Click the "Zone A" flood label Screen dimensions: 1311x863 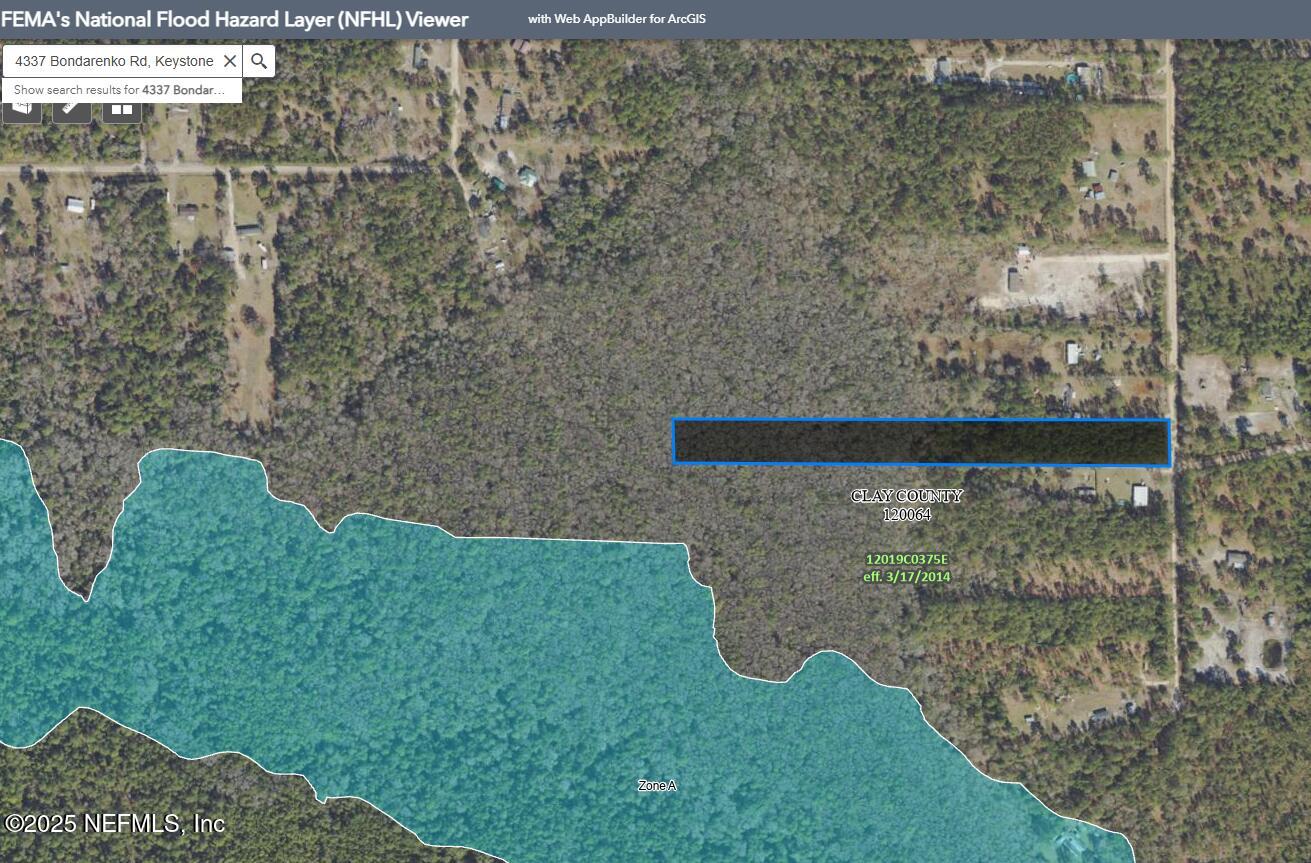[x=657, y=786]
